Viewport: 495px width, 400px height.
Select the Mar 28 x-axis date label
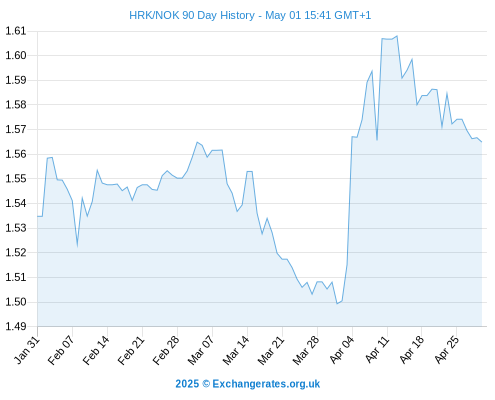[306, 350]
